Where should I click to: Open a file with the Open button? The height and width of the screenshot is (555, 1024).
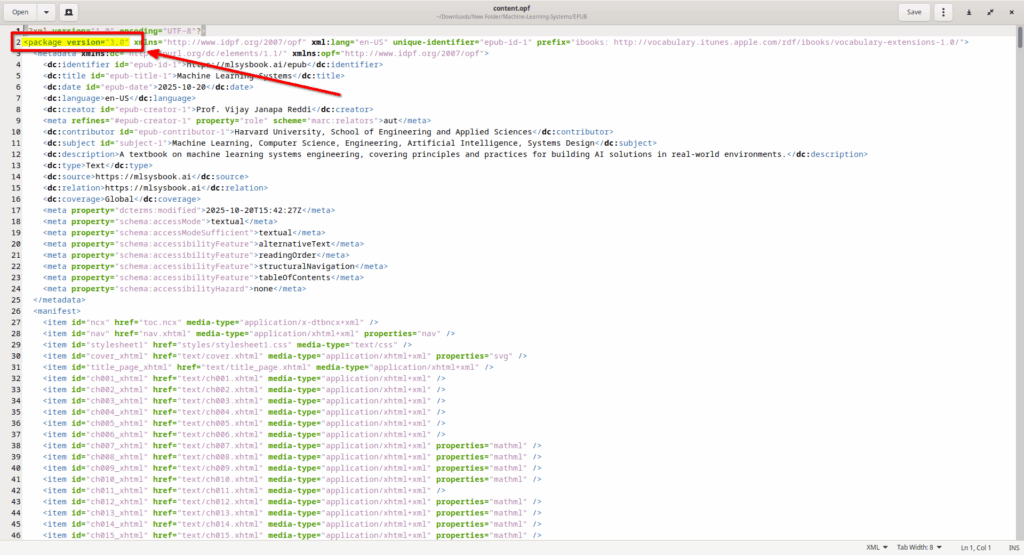20,12
